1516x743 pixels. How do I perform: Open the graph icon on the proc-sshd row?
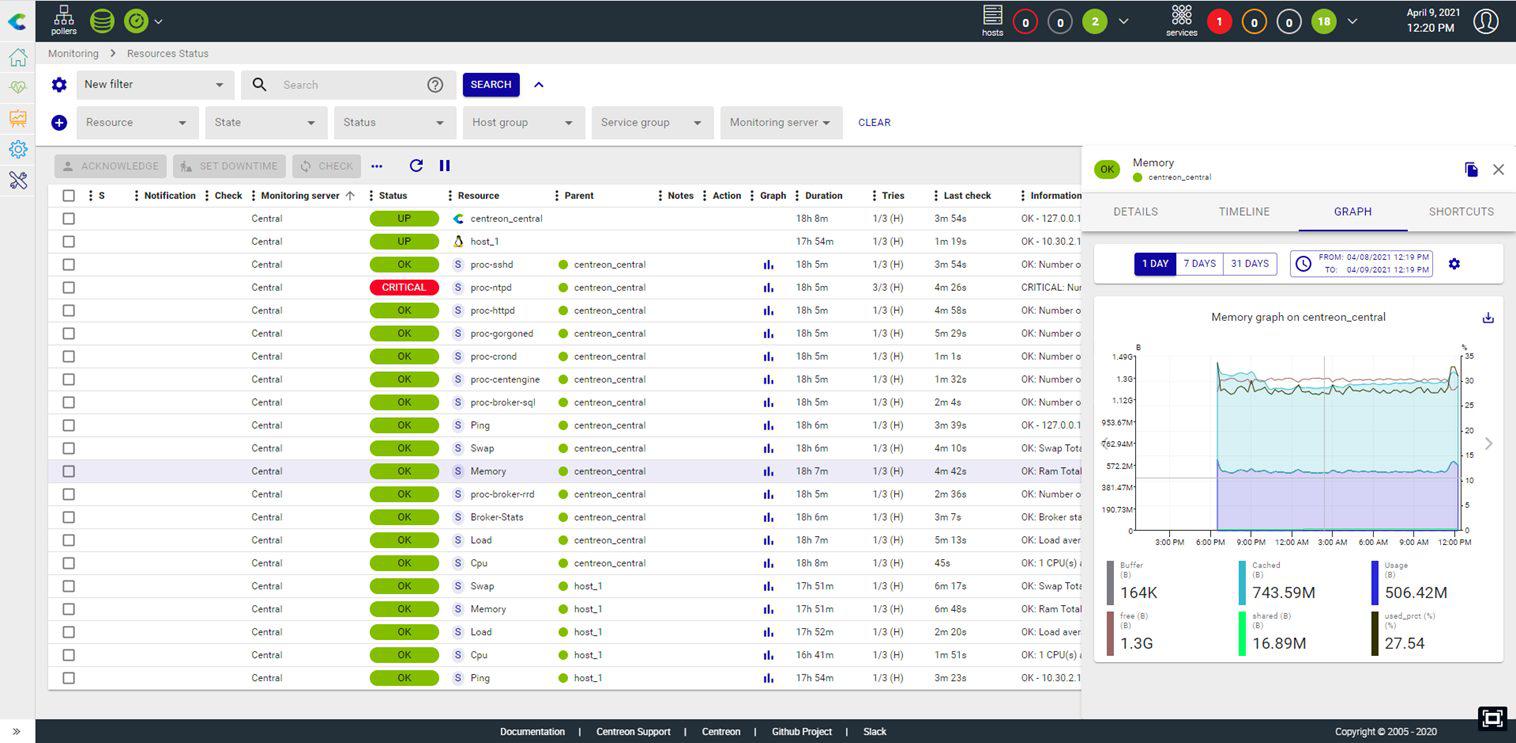pyautogui.click(x=767, y=264)
